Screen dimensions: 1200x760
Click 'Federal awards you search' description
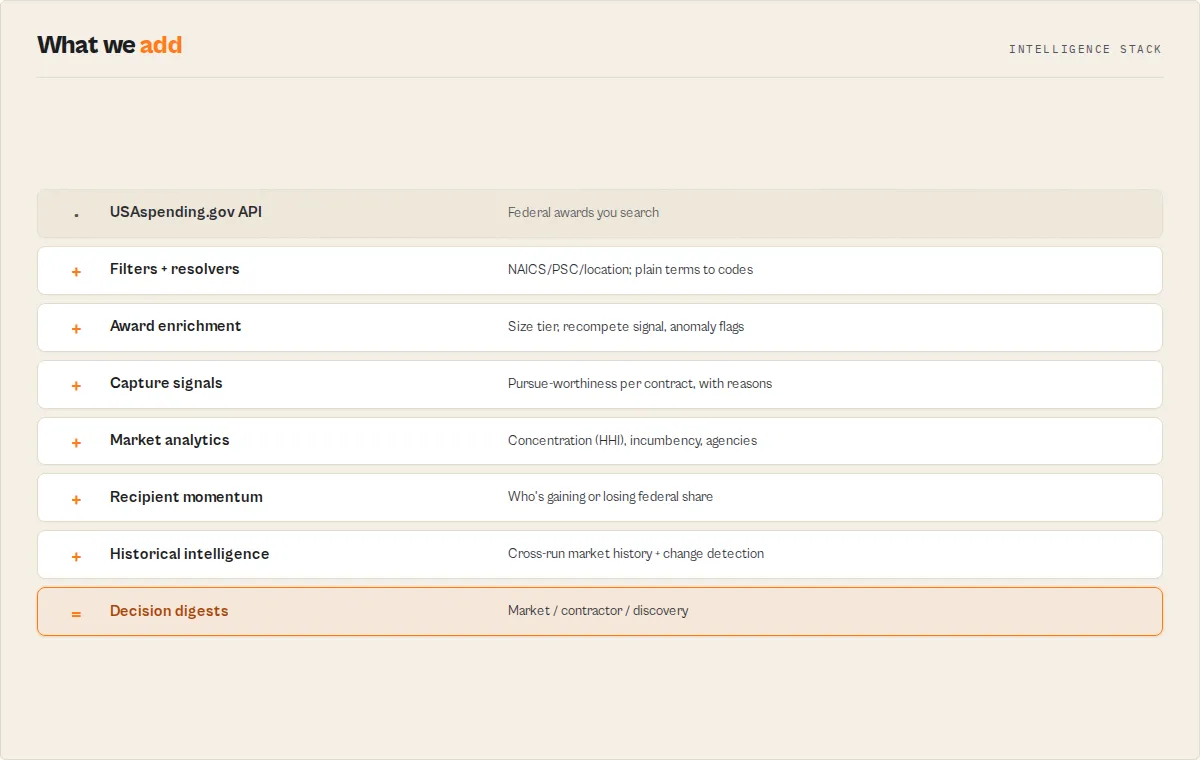[x=583, y=212]
